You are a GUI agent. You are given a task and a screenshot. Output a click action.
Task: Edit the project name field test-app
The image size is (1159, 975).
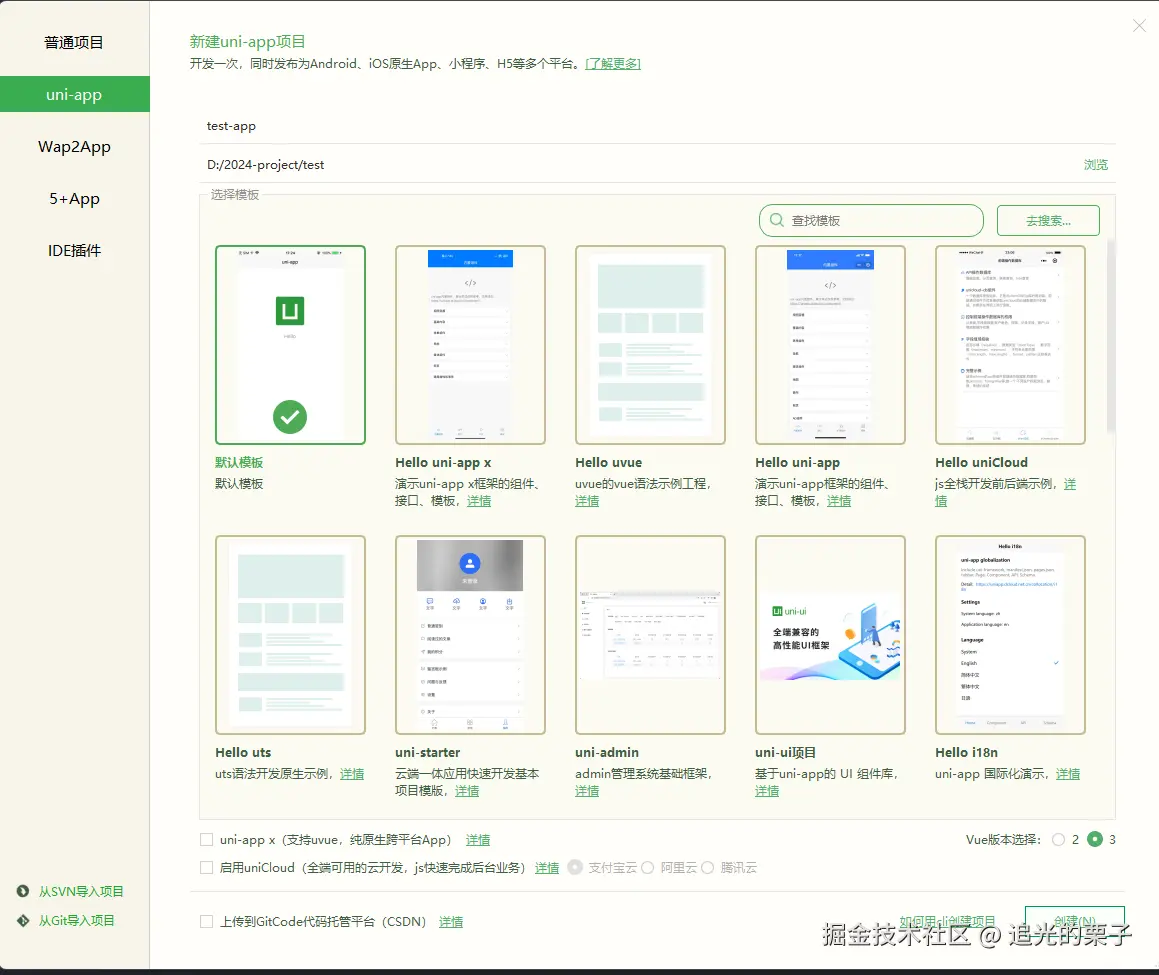click(657, 126)
